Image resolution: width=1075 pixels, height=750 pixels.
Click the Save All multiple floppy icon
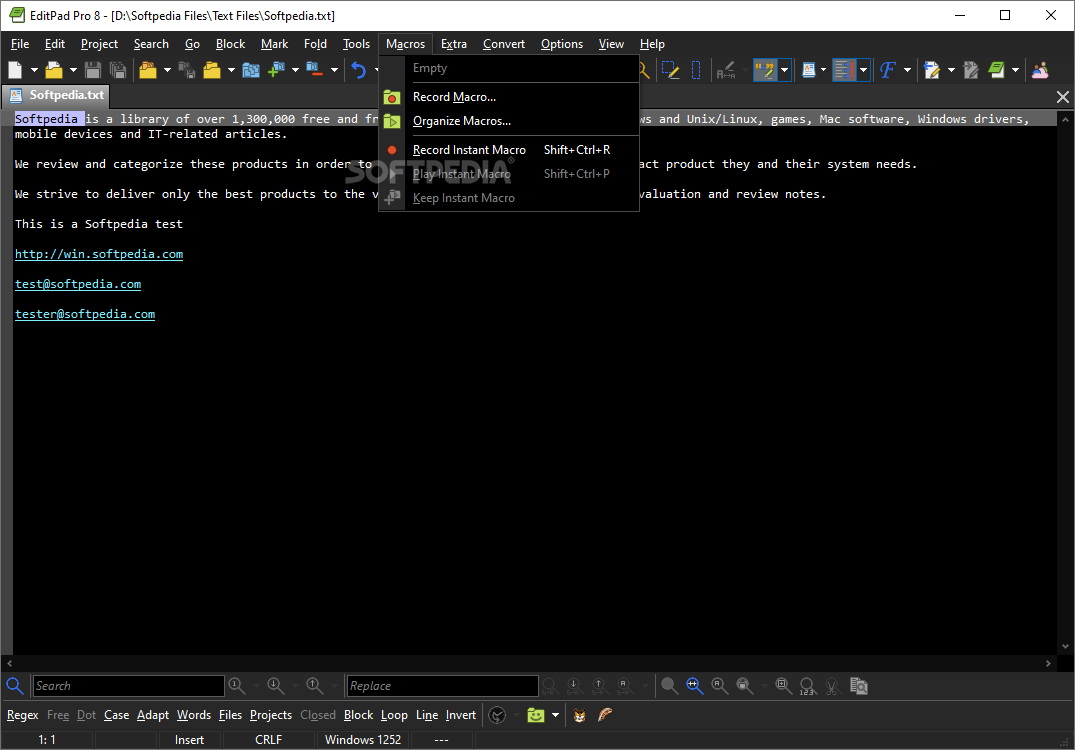(118, 70)
